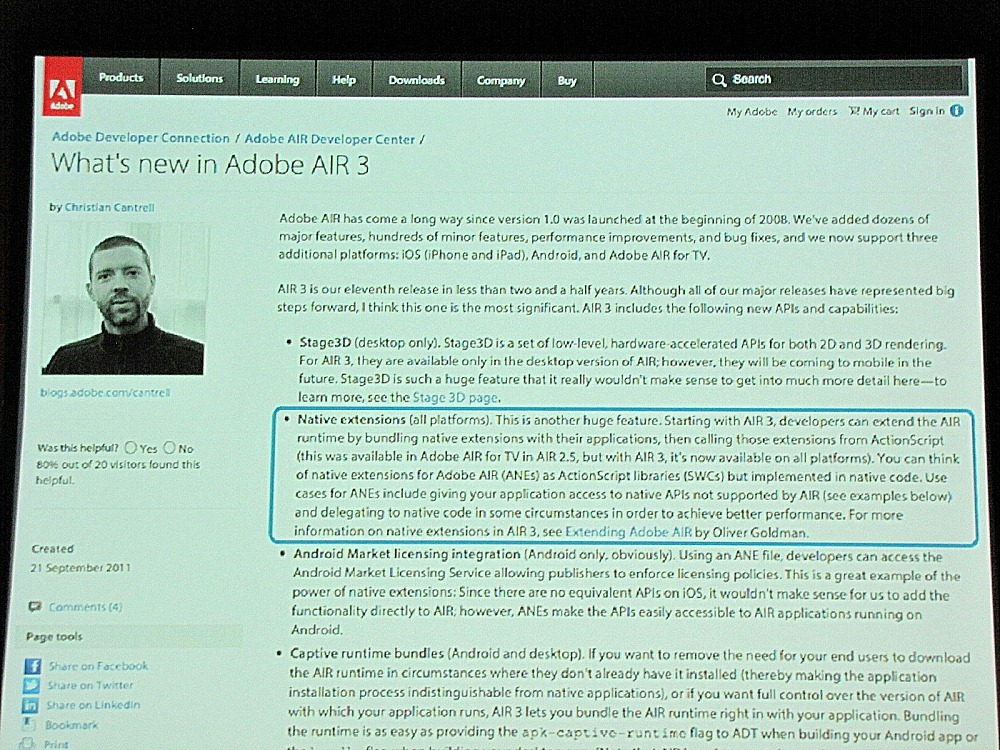The width and height of the screenshot is (1000, 750).
Task: Go to Adobe AIR Developer Center breadcrumb
Action: (x=330, y=139)
